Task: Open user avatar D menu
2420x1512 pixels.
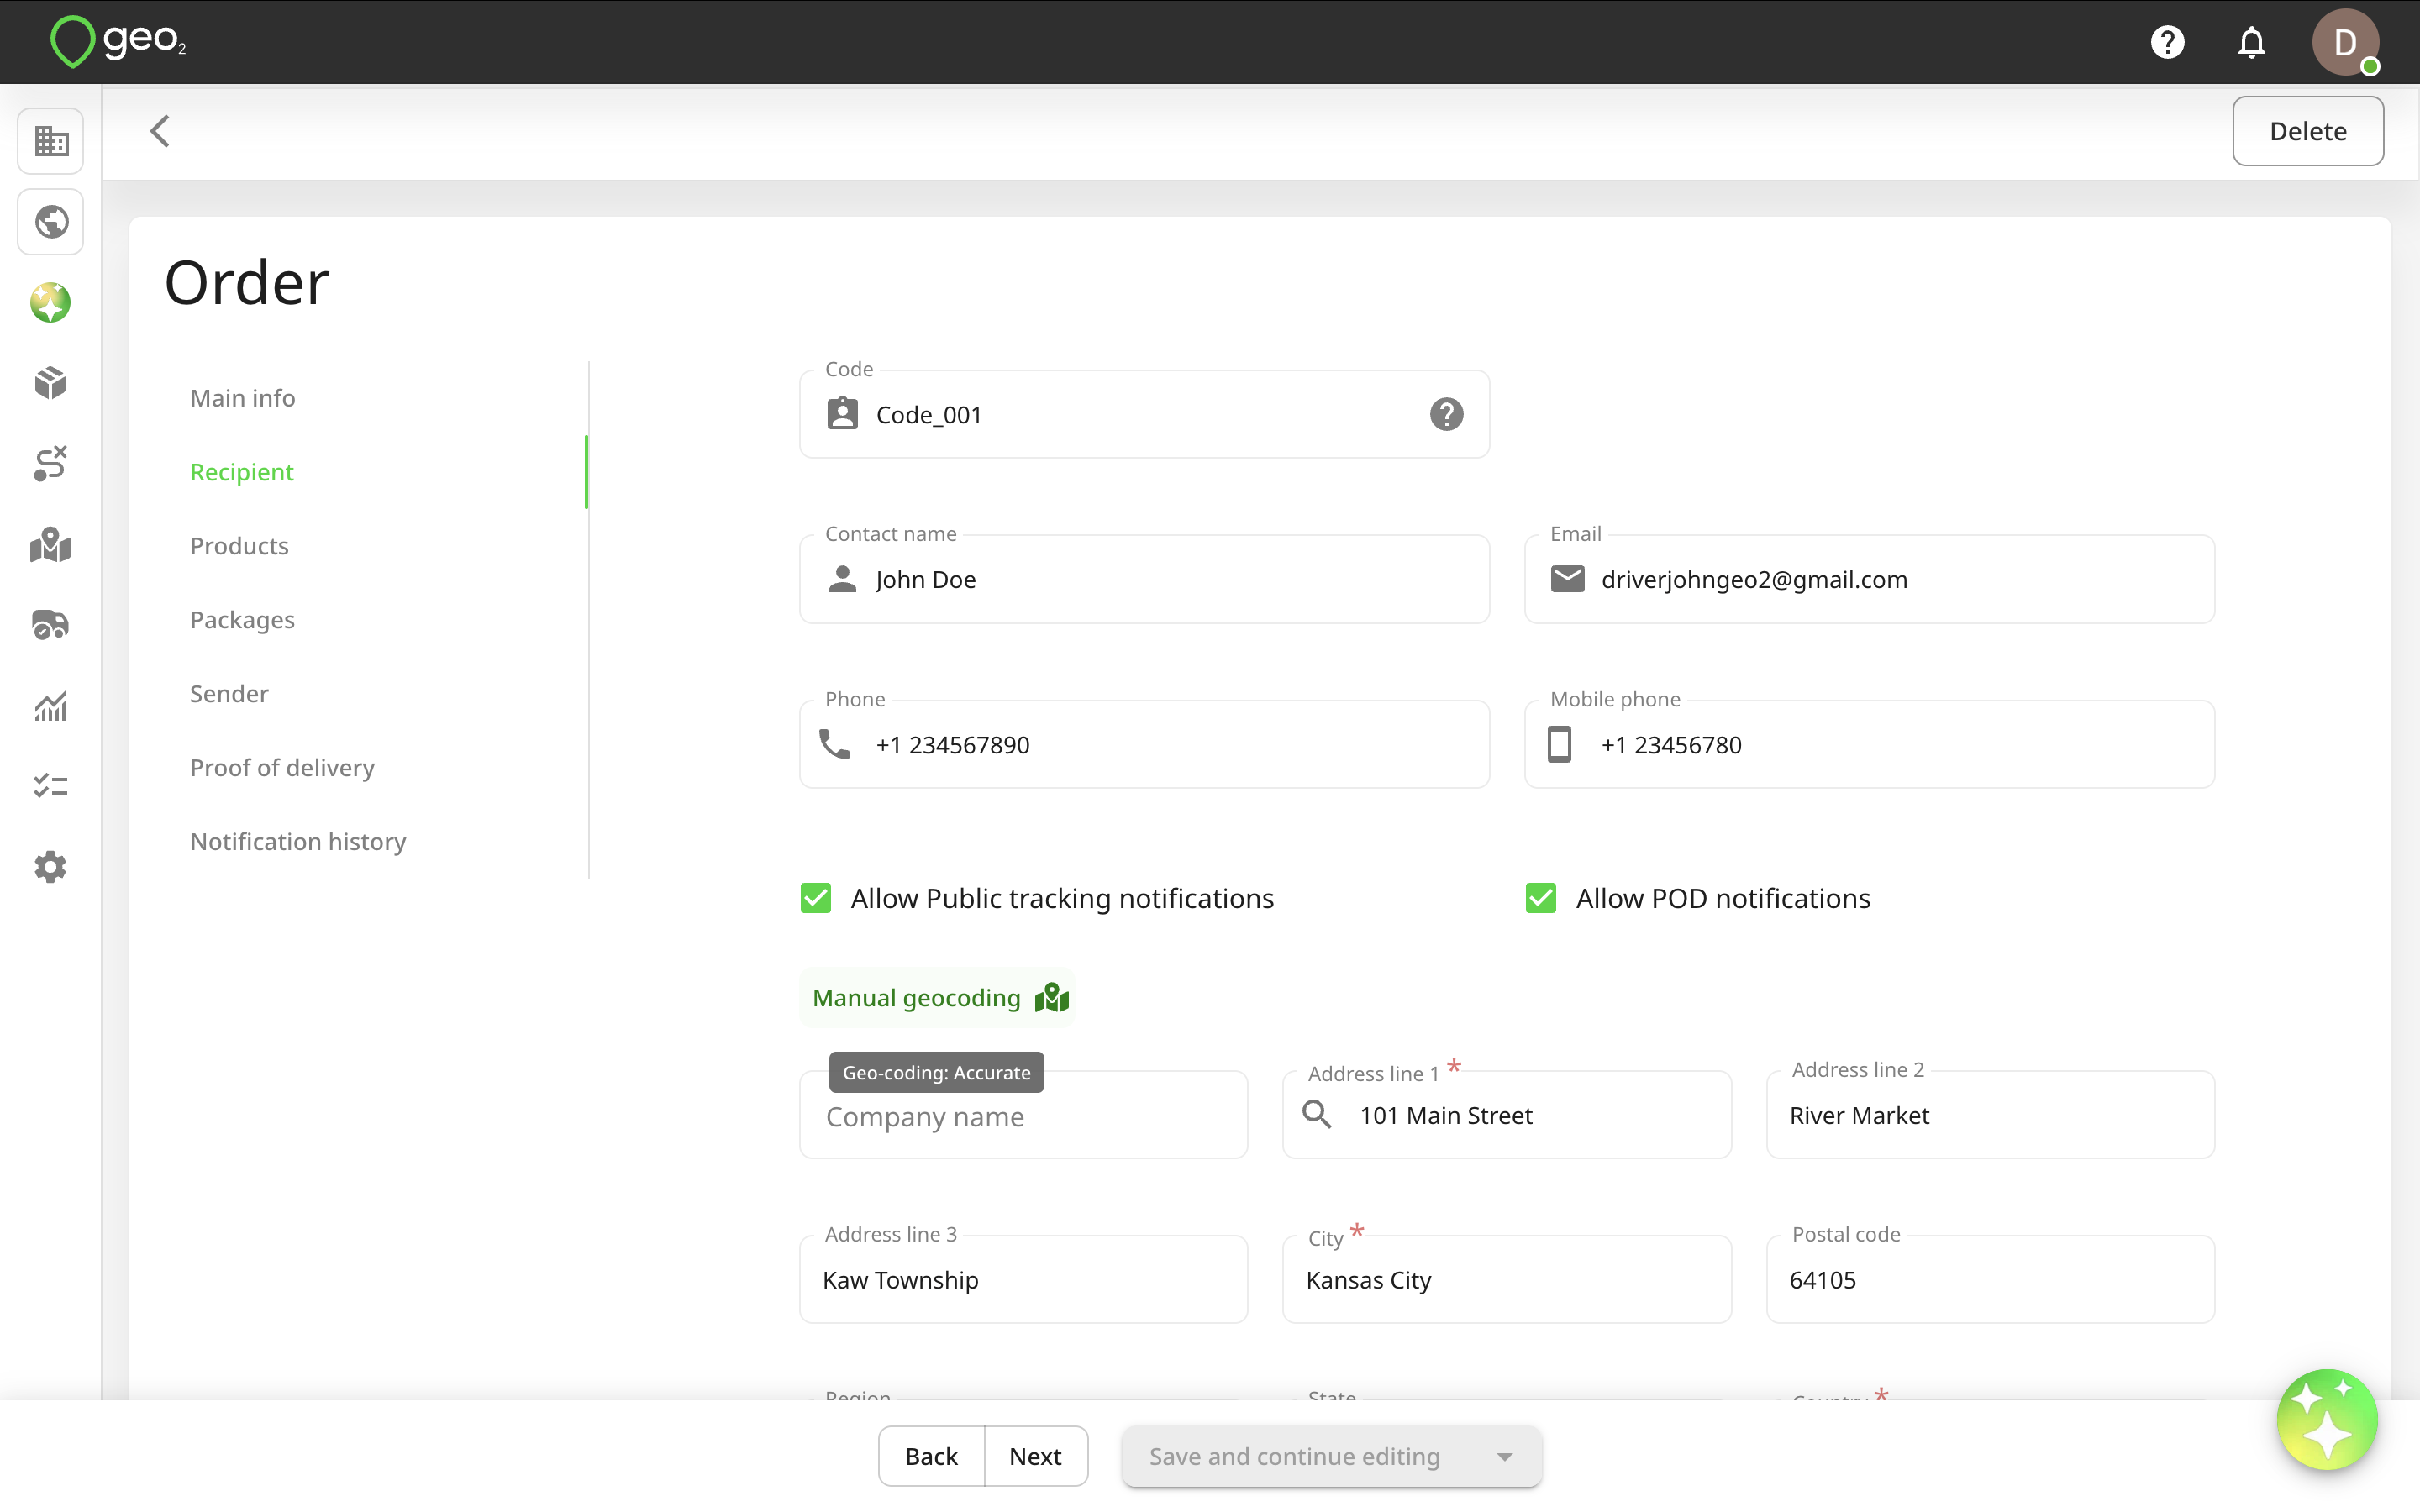Action: (2345, 42)
